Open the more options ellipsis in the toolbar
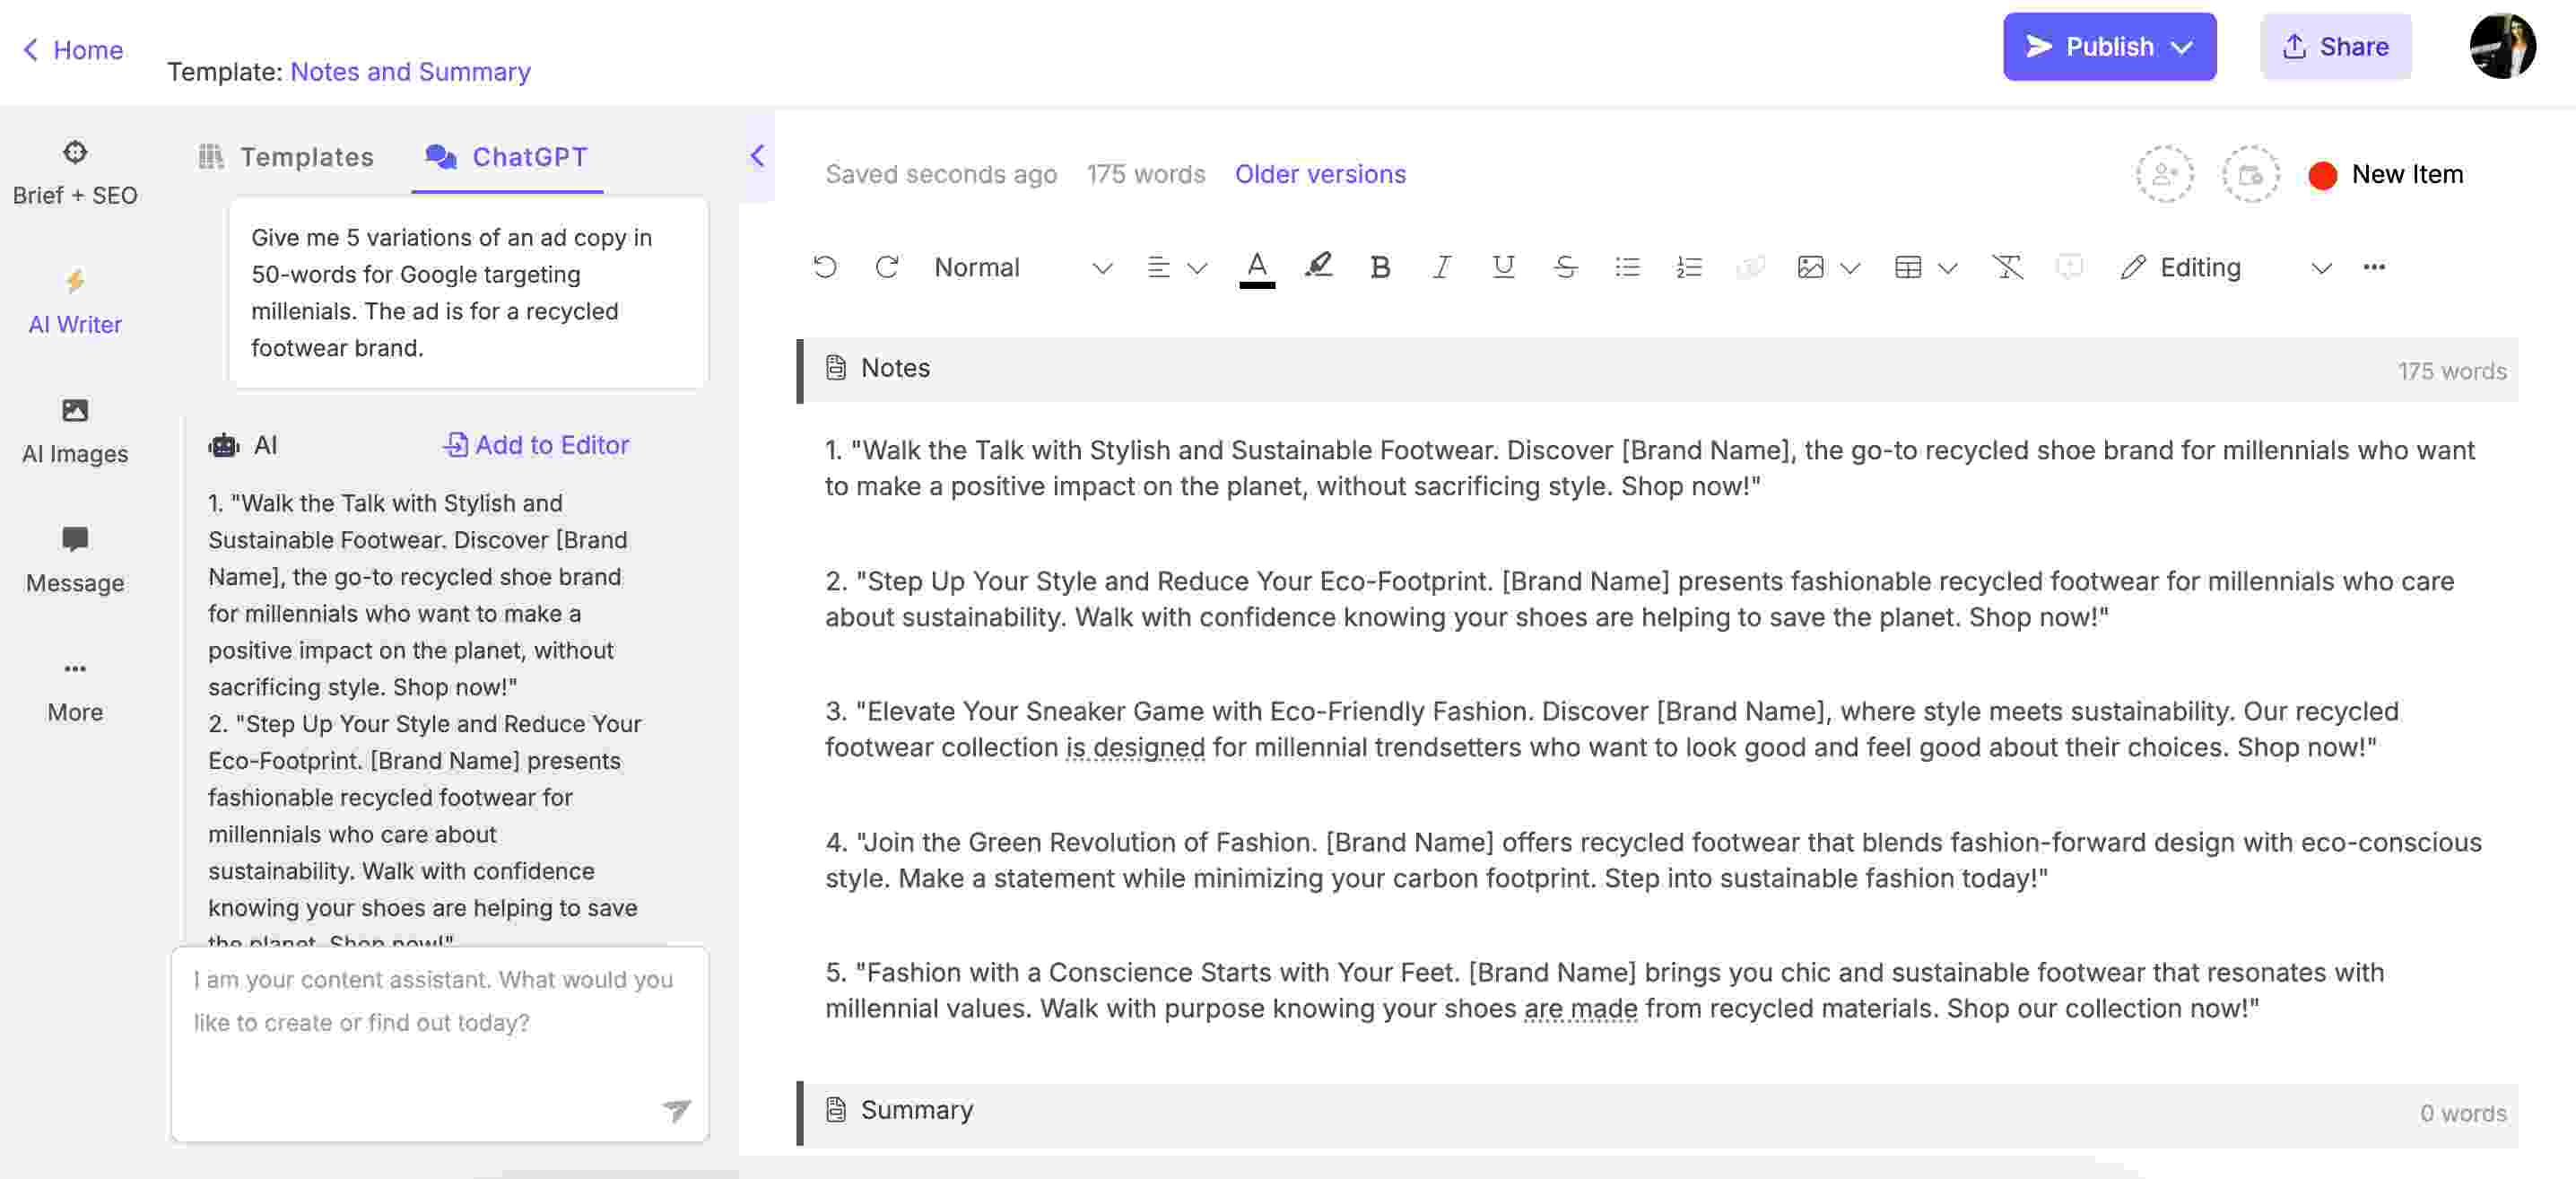The height and width of the screenshot is (1179, 2576). [2373, 267]
